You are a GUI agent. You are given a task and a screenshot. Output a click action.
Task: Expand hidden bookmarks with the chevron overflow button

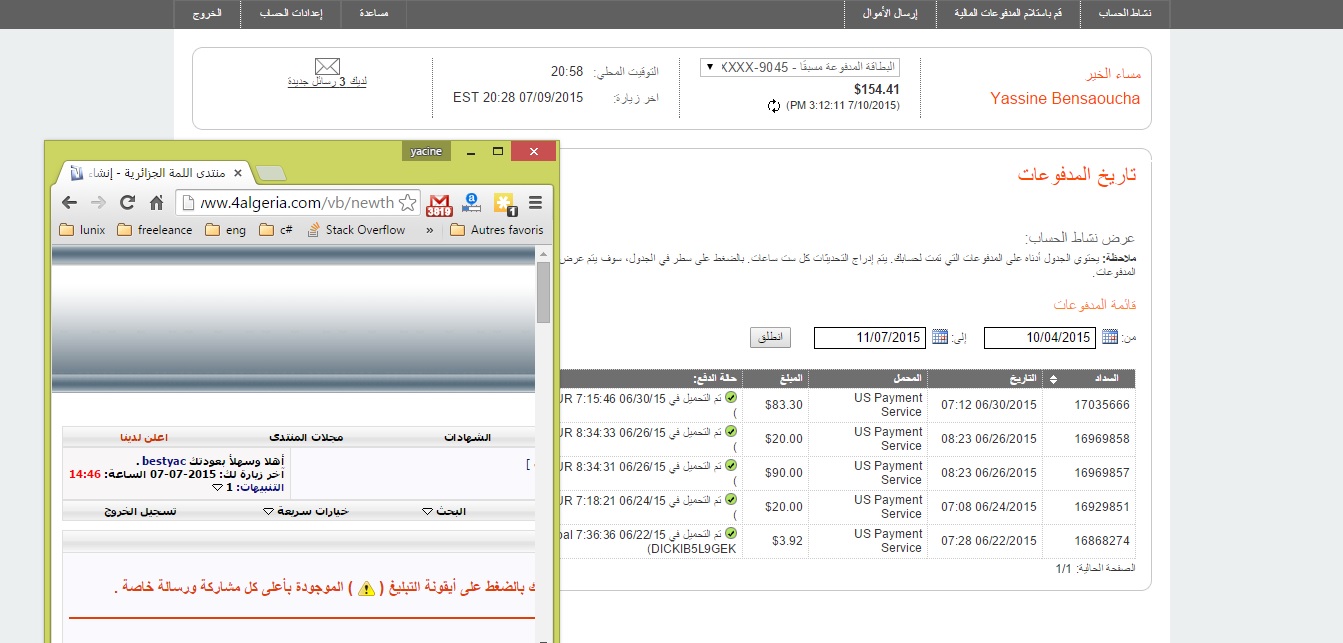(x=430, y=230)
